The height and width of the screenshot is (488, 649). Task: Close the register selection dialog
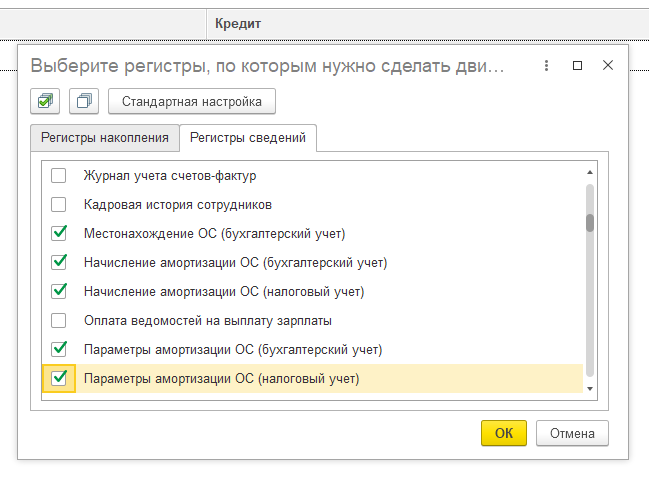608,65
